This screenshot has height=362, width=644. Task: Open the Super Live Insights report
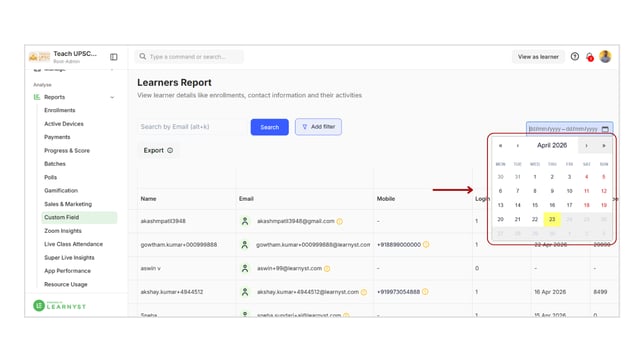coord(69,258)
